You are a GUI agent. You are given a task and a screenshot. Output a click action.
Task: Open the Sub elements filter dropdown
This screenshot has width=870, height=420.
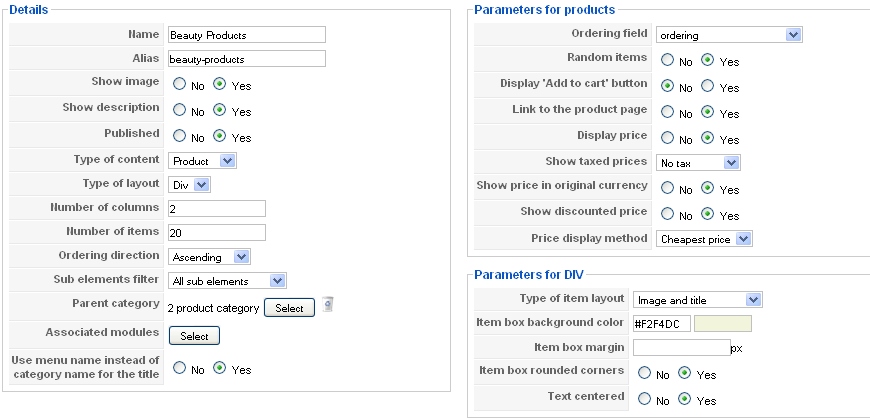click(x=227, y=281)
